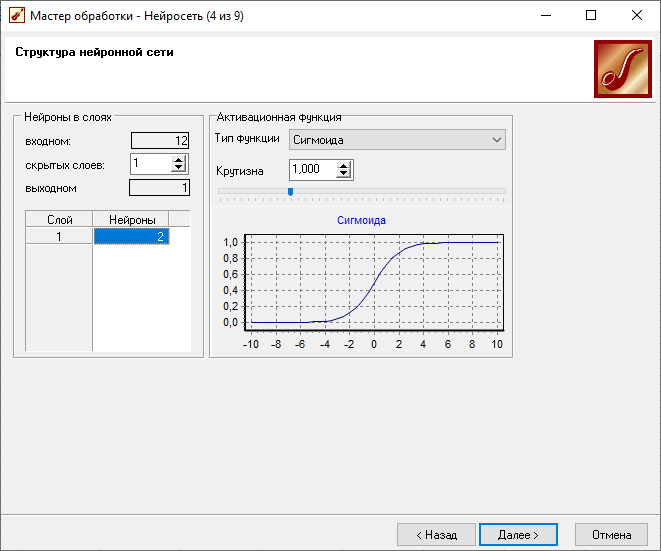Decrease the Крутизна value with down arrow

point(344,174)
